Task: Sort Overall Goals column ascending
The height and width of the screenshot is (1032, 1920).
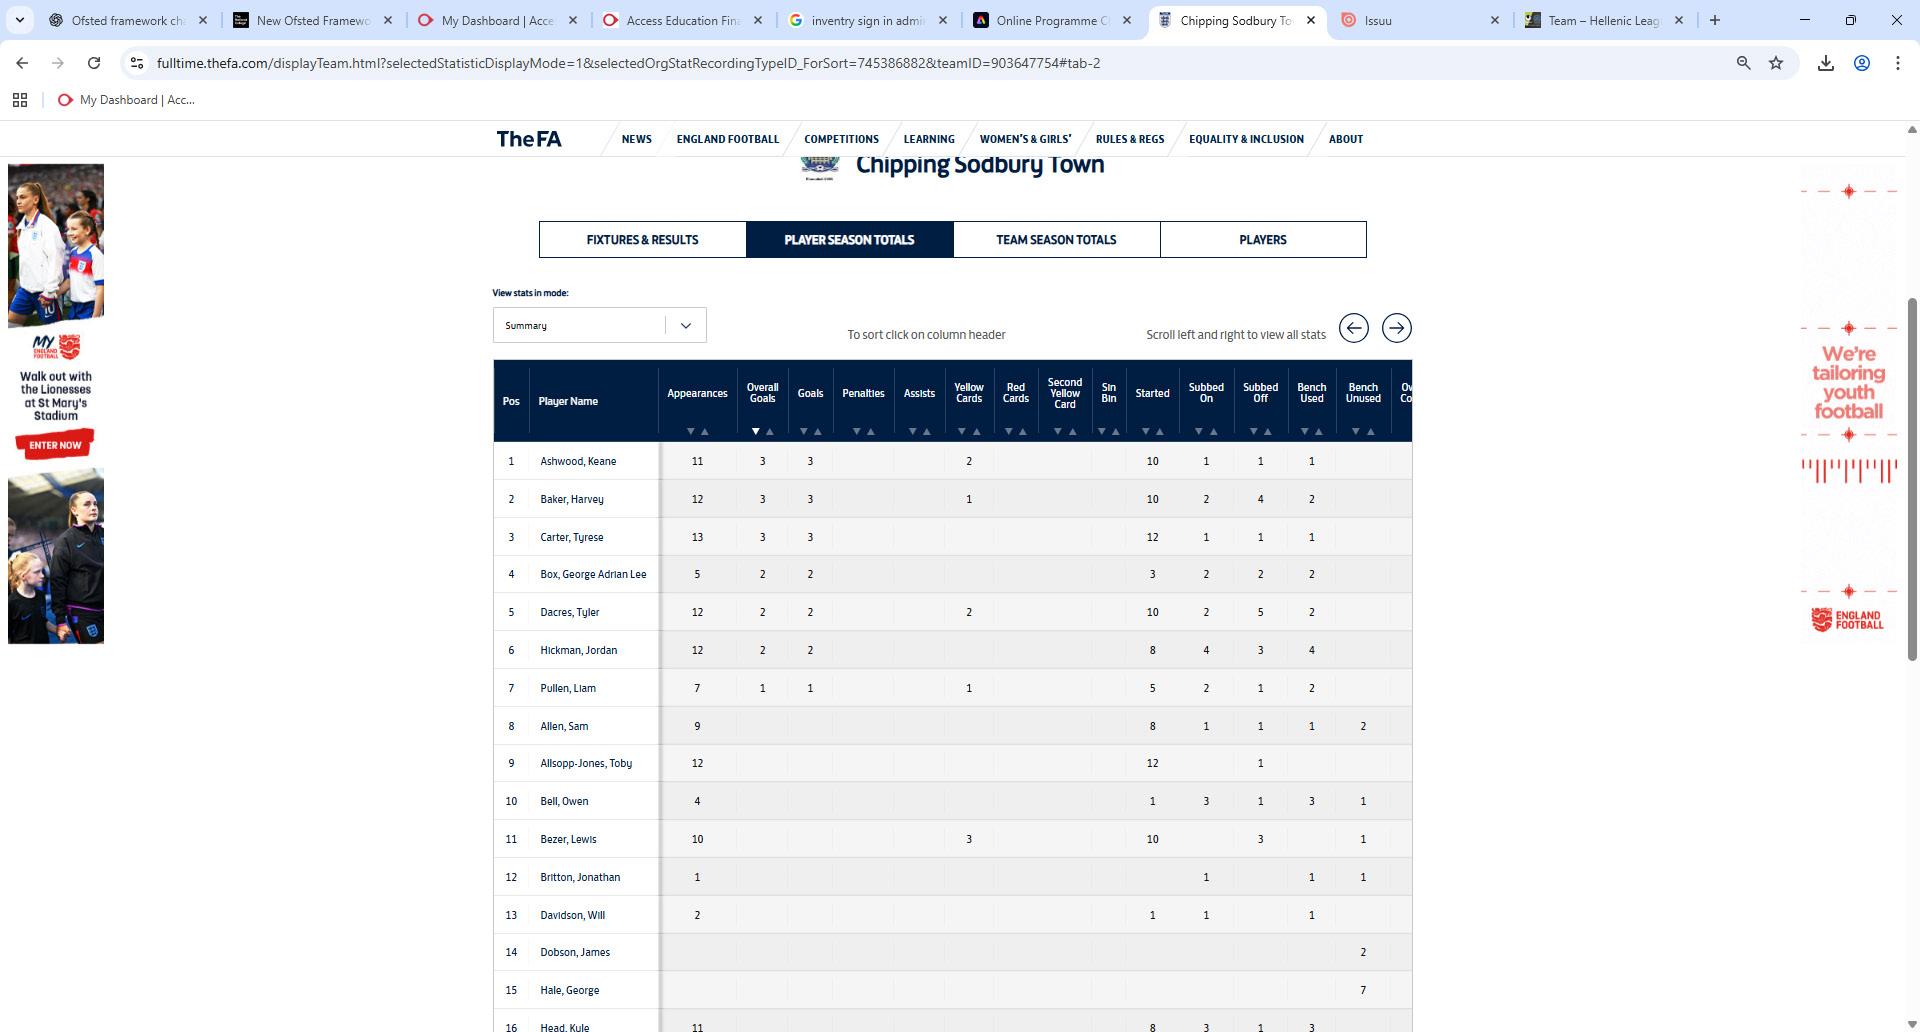Action: coord(770,432)
